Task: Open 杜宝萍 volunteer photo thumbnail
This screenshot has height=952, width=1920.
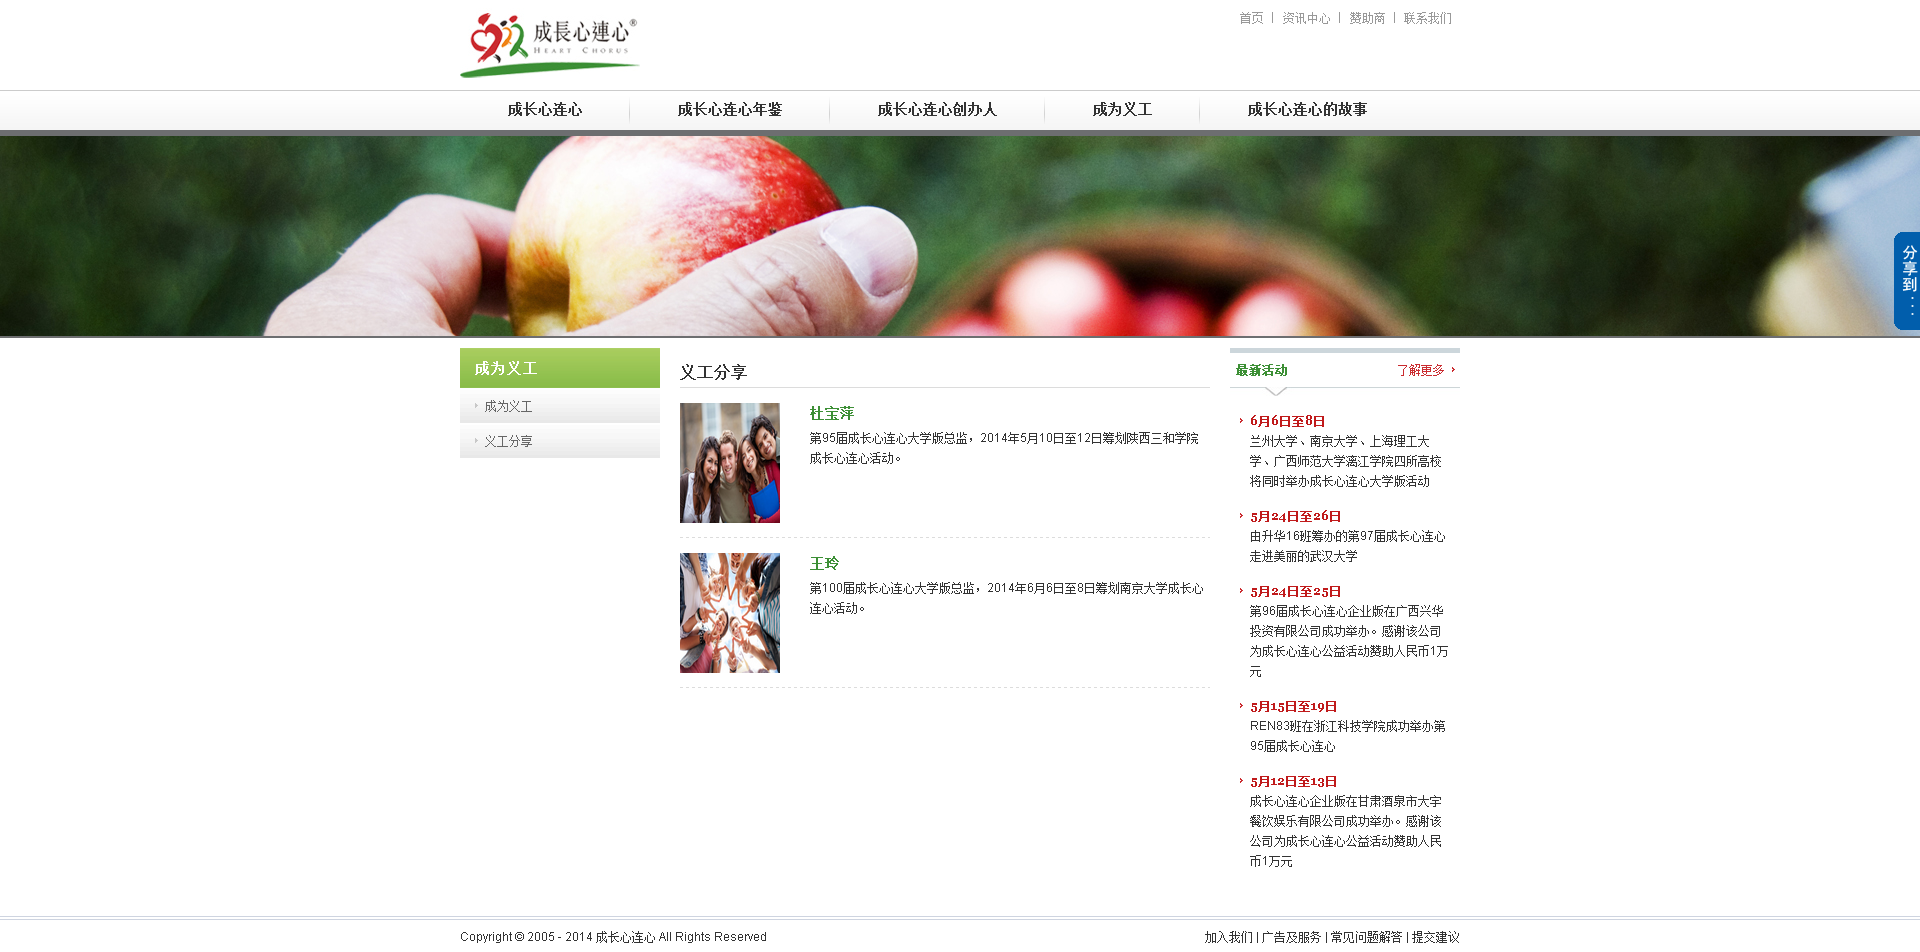Action: pyautogui.click(x=730, y=463)
